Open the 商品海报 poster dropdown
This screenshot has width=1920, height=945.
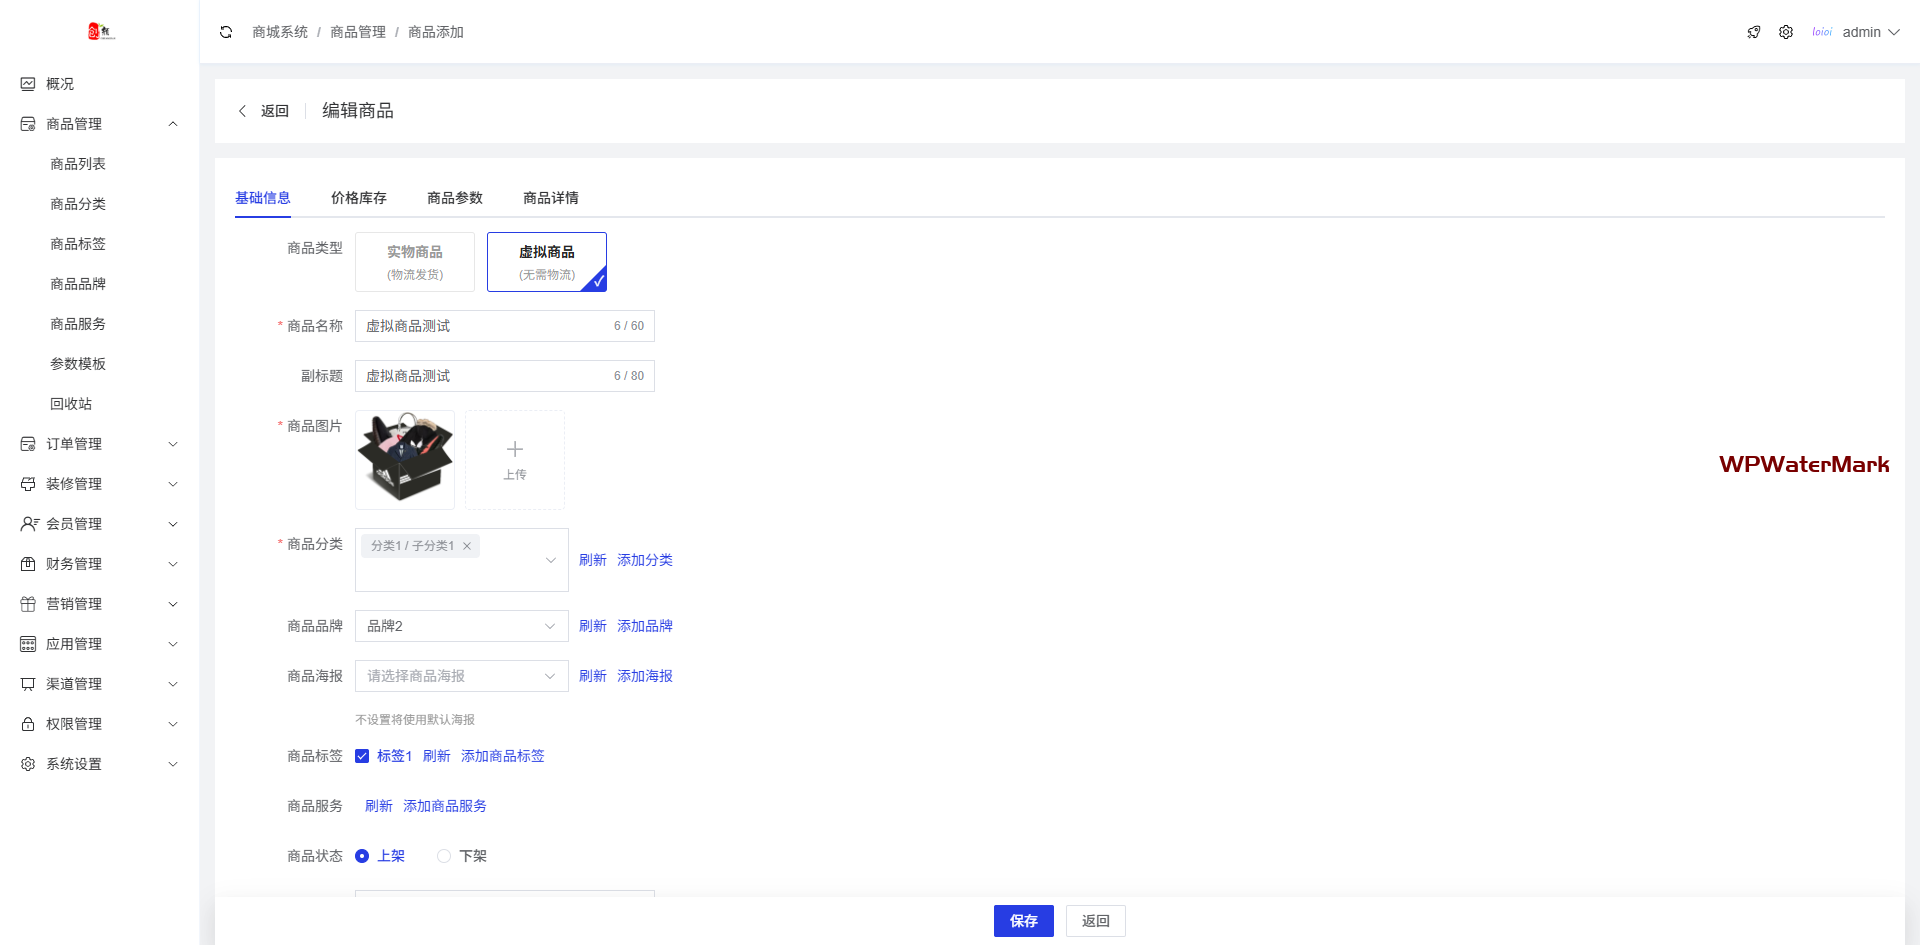point(461,676)
